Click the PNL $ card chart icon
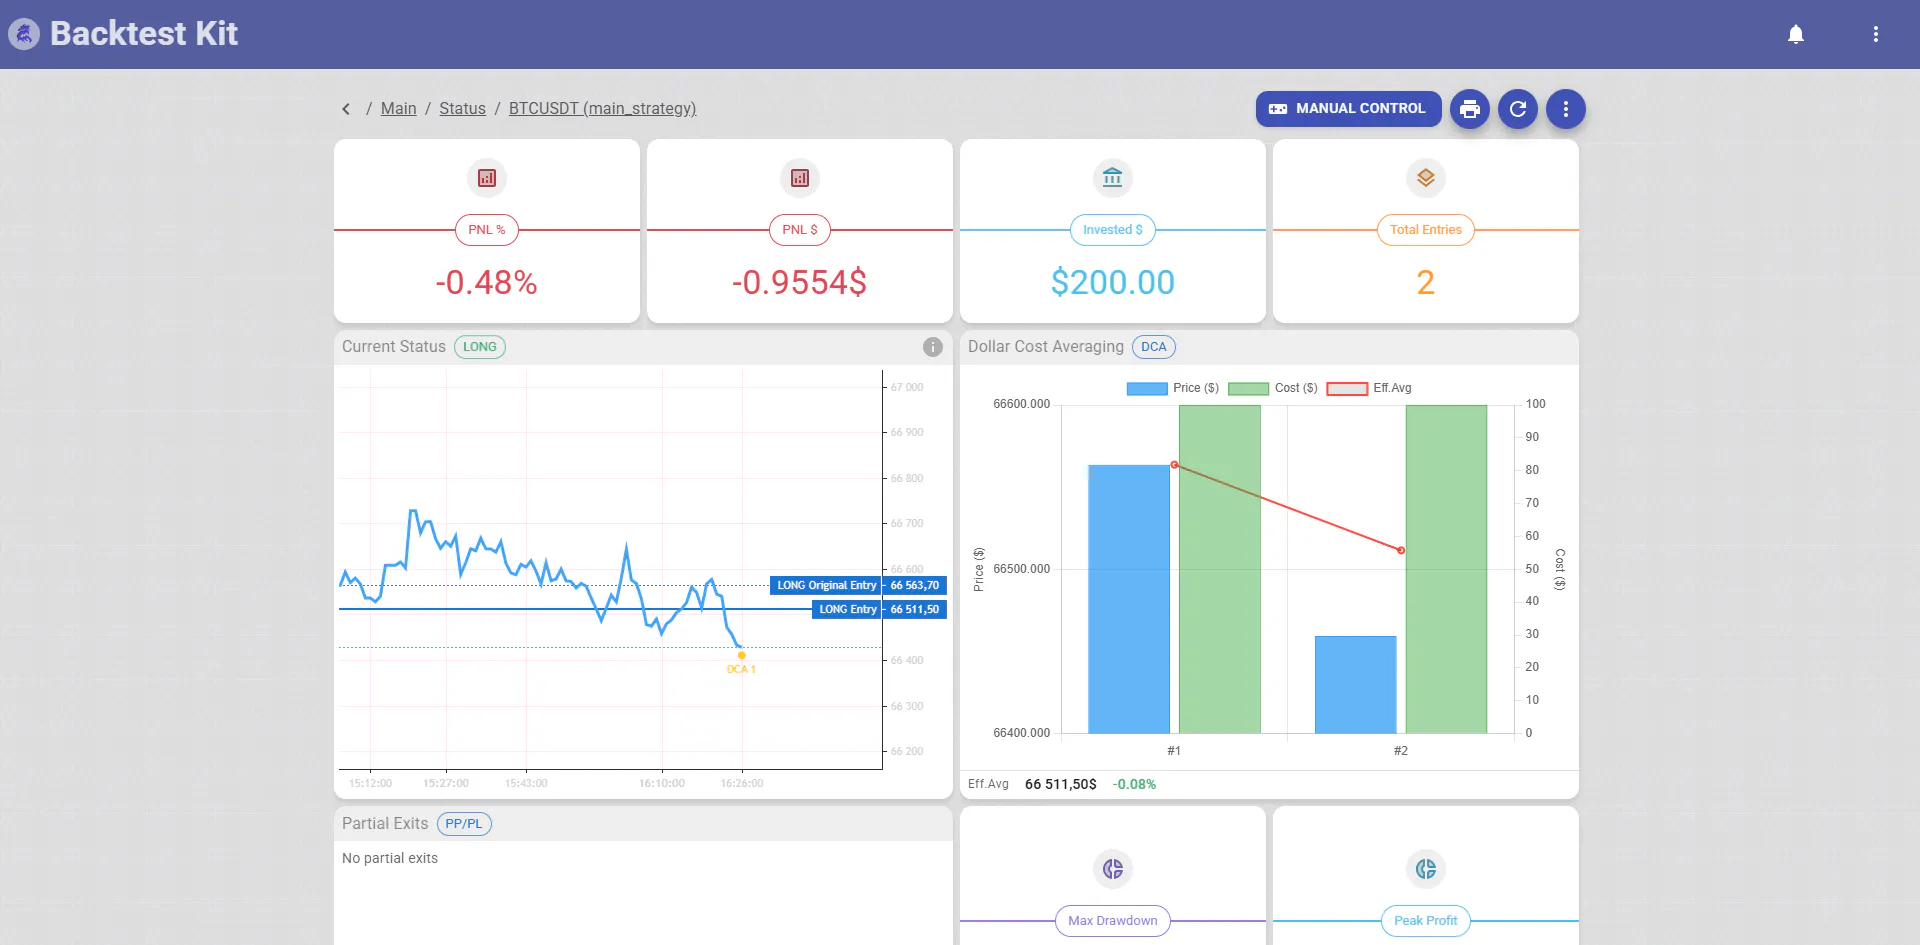1920x945 pixels. click(800, 178)
